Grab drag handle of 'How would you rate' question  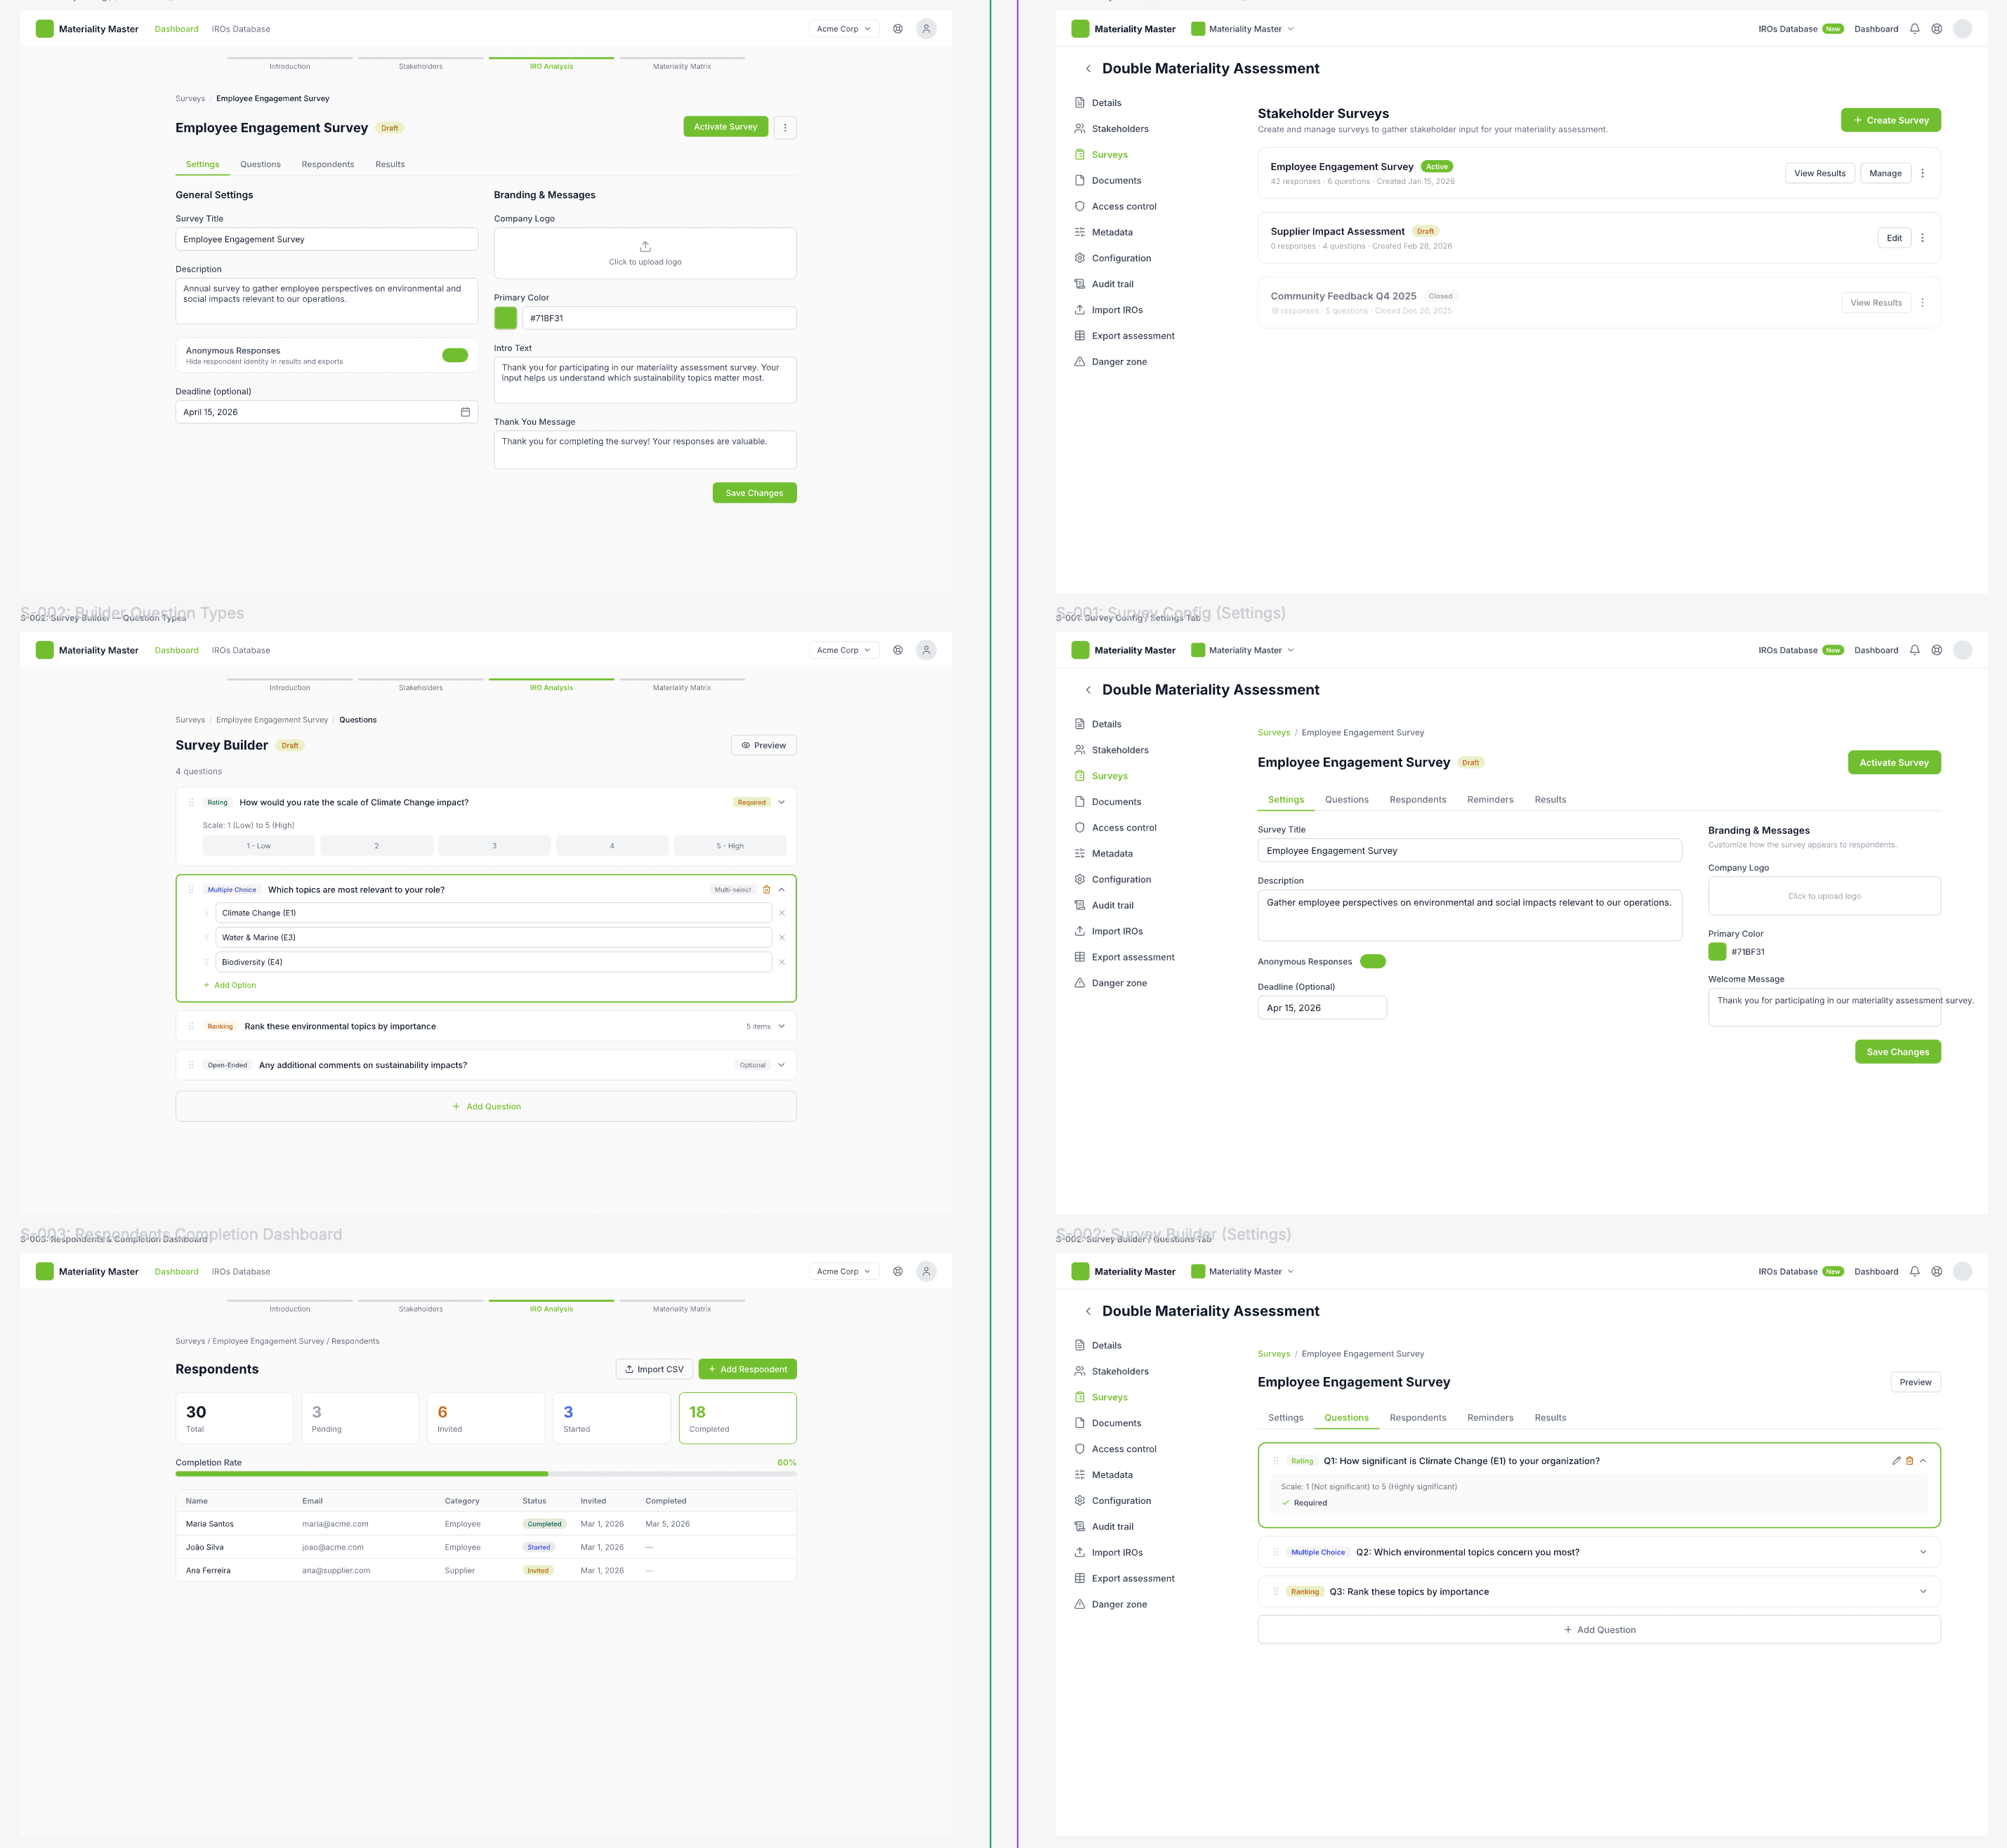191,802
